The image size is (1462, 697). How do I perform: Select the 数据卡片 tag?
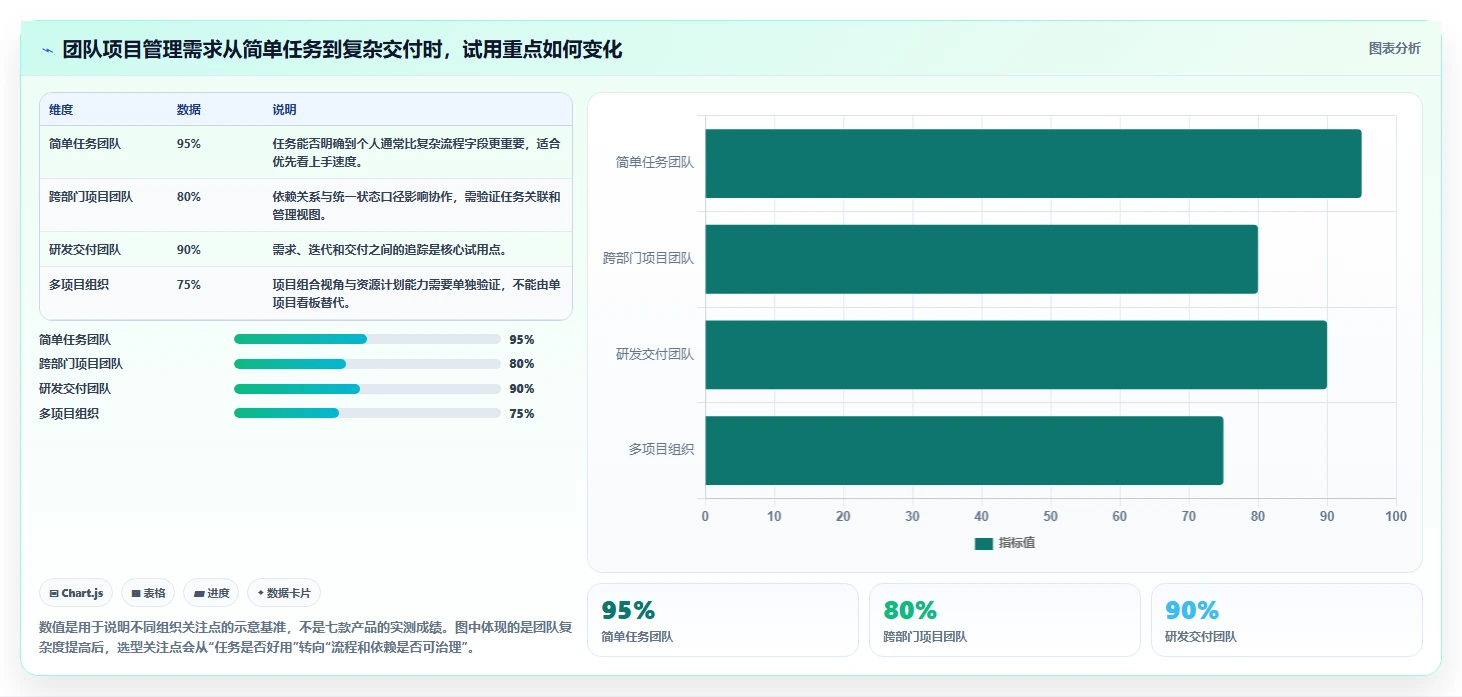[284, 593]
